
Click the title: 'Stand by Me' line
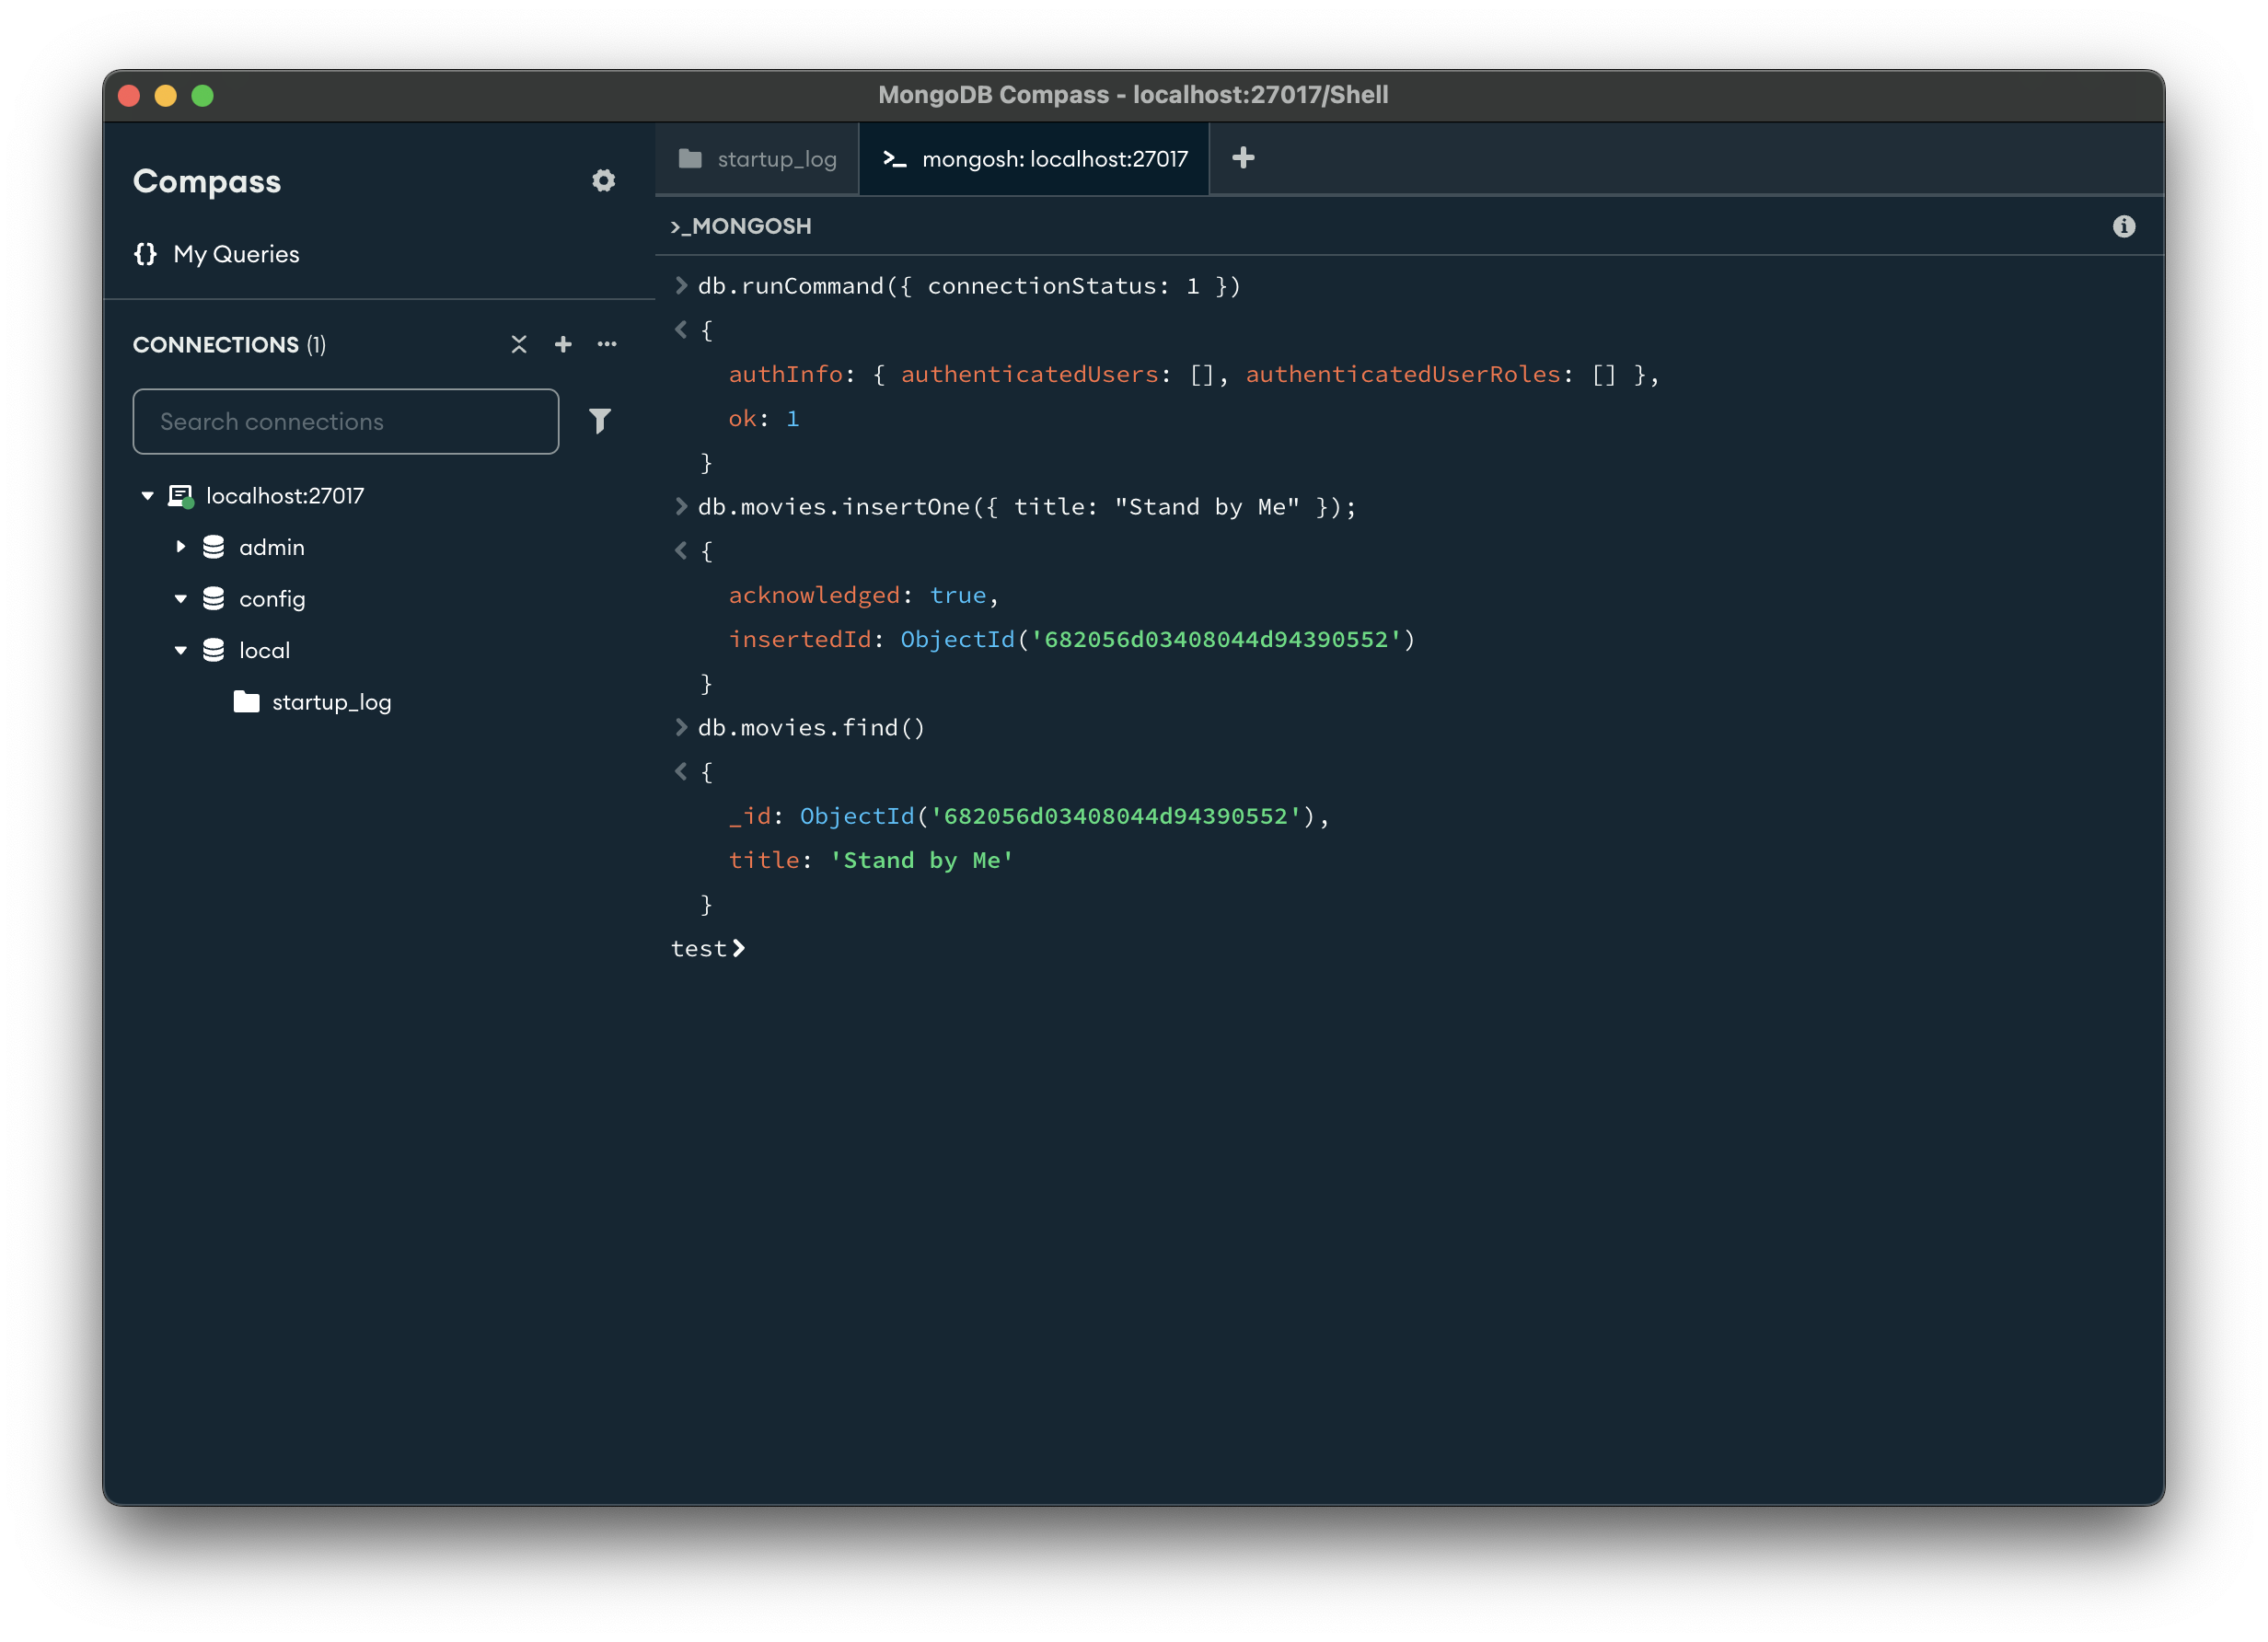pyautogui.click(x=871, y=860)
